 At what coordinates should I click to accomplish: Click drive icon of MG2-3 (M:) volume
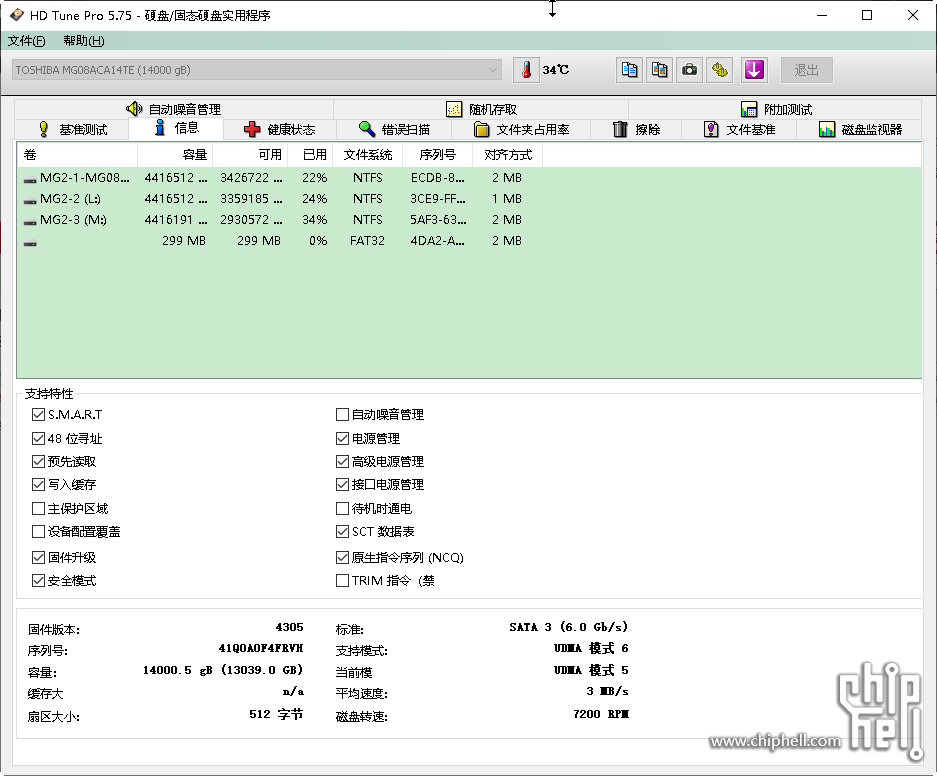(x=30, y=220)
